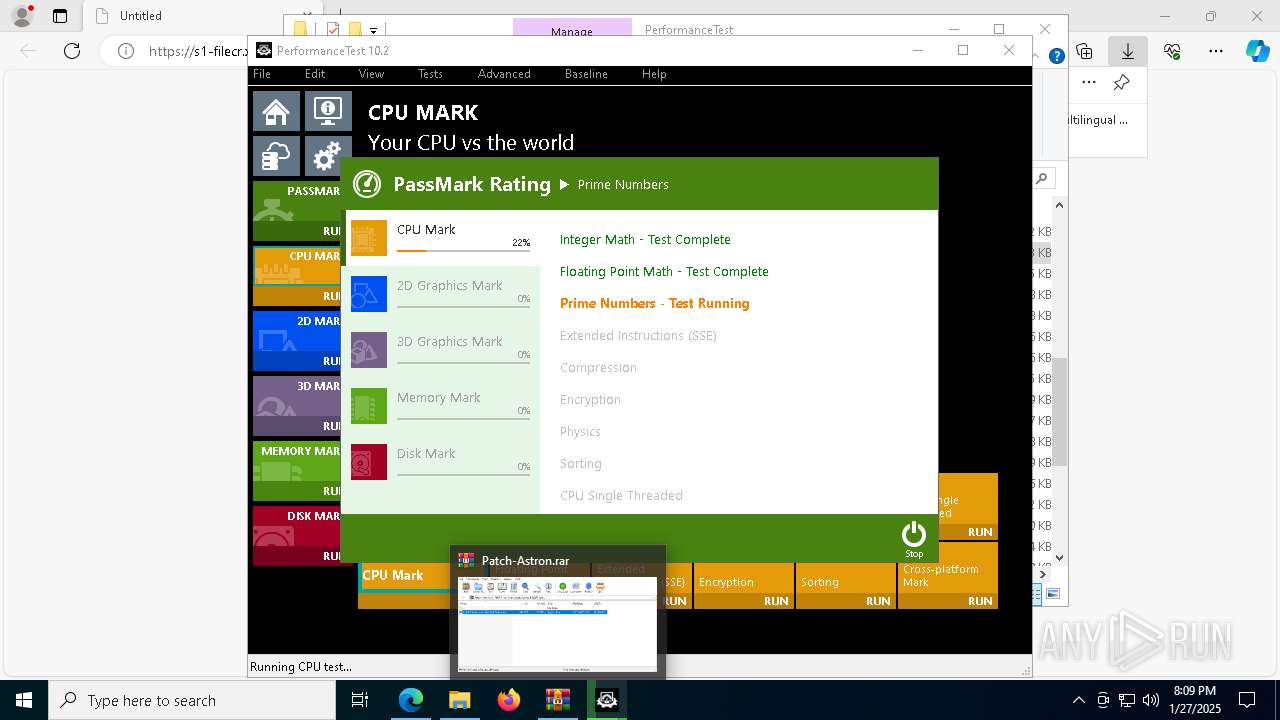Click the Cross-platform Mark tile
1280x720 pixels.
[948, 576]
